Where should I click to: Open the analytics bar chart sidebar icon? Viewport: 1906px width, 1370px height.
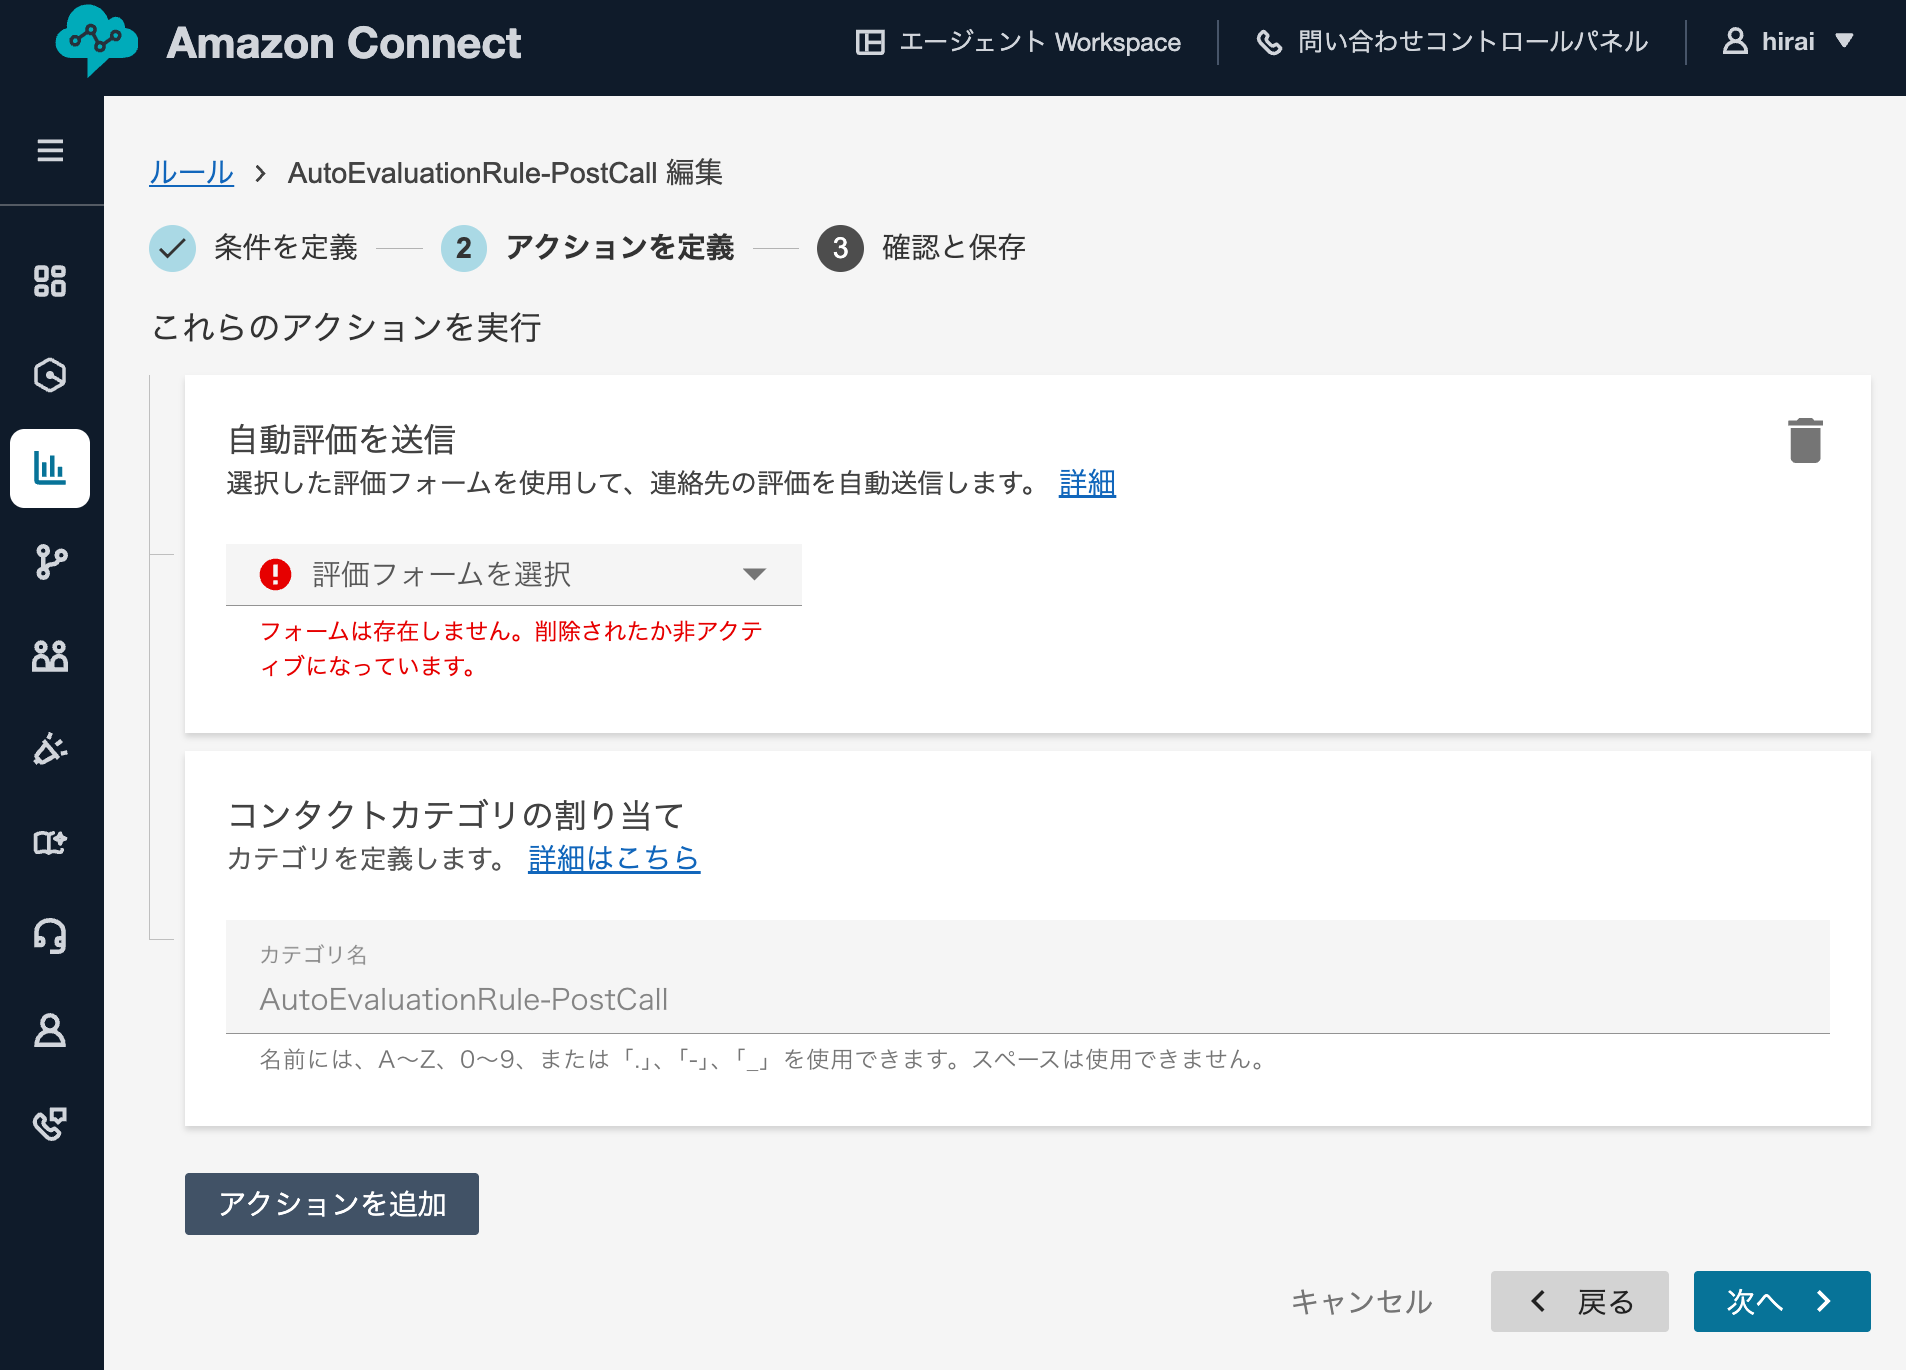tap(50, 468)
